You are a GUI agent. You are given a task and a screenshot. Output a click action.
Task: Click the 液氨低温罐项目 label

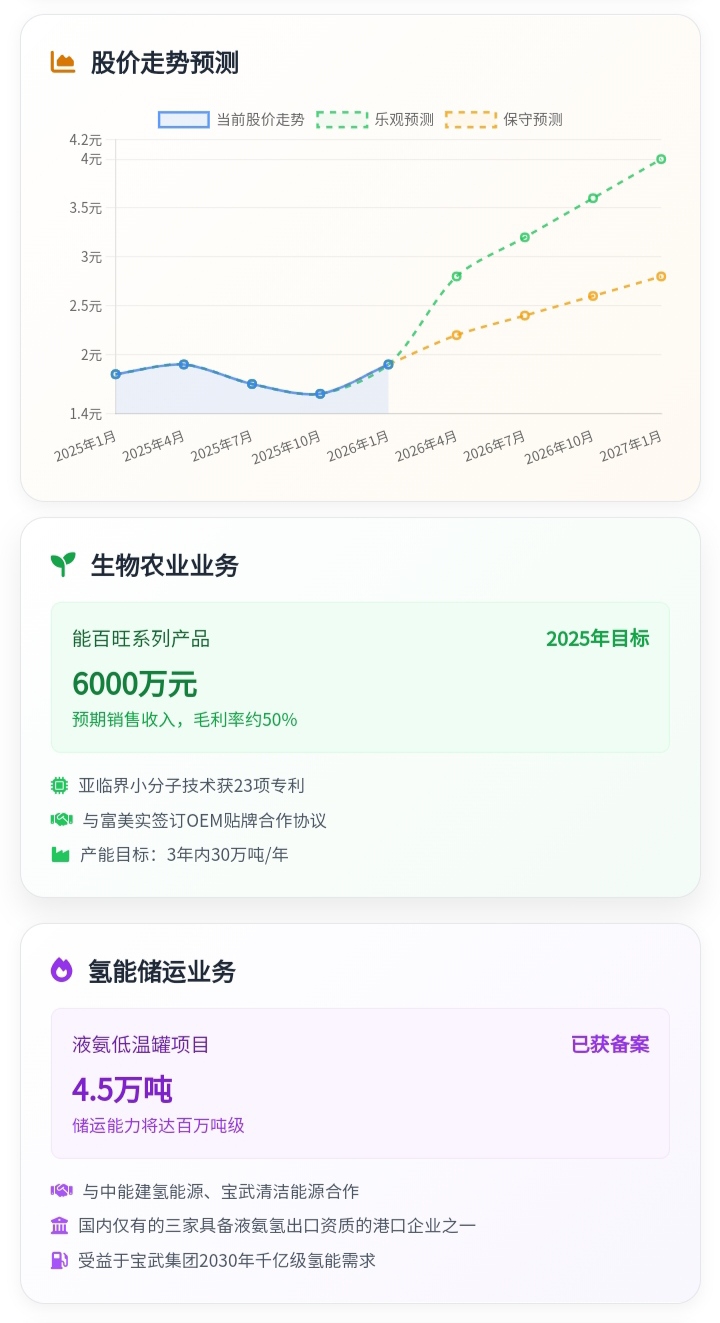click(x=141, y=1045)
